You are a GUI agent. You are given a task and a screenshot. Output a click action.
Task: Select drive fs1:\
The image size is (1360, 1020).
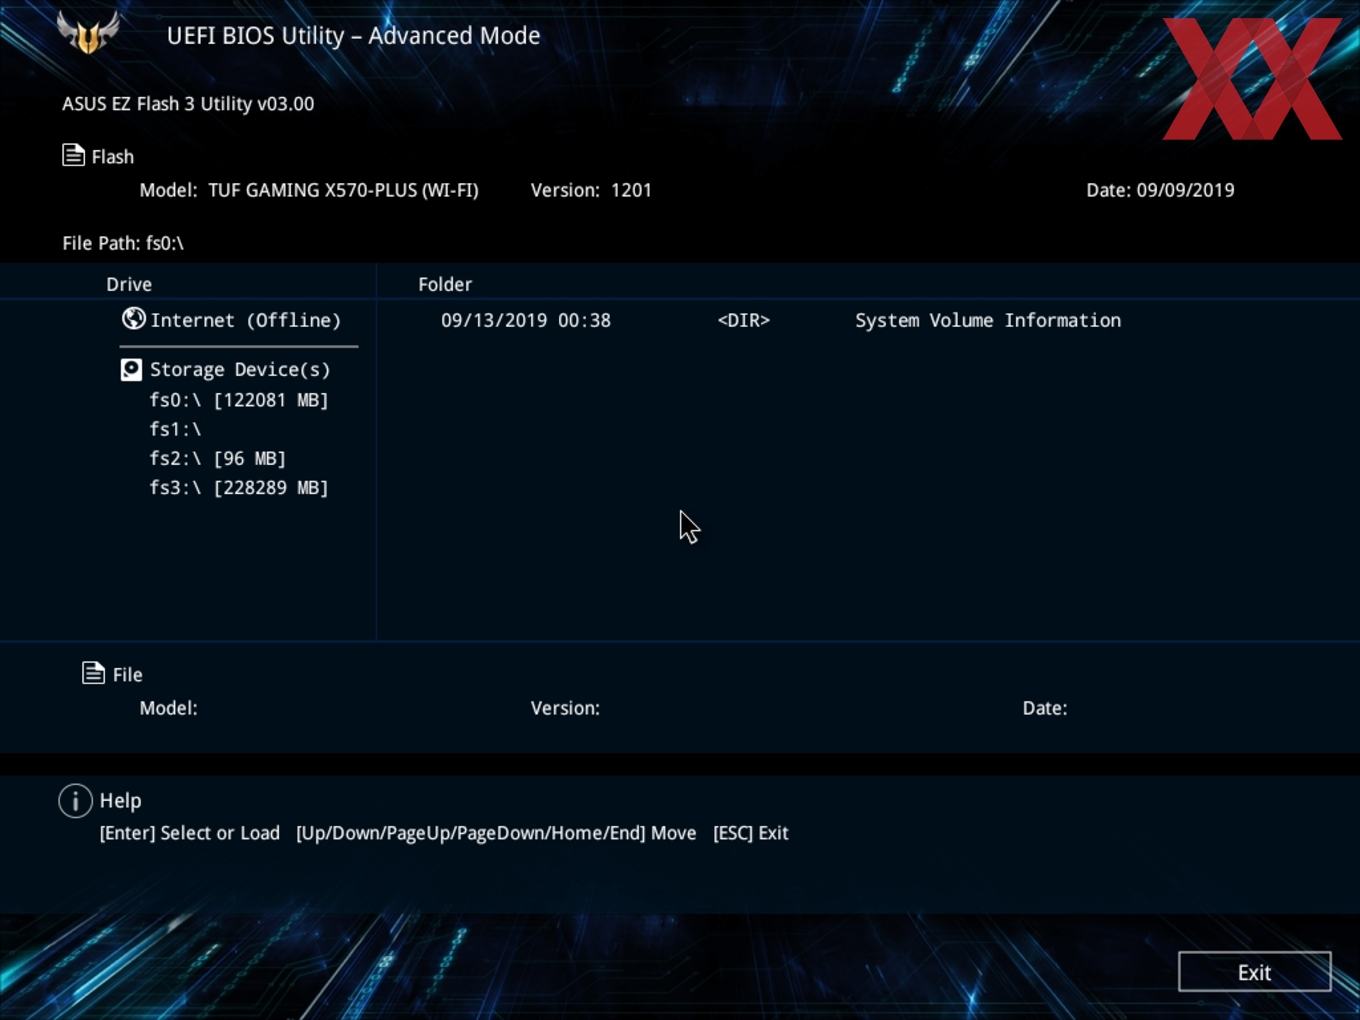point(175,429)
